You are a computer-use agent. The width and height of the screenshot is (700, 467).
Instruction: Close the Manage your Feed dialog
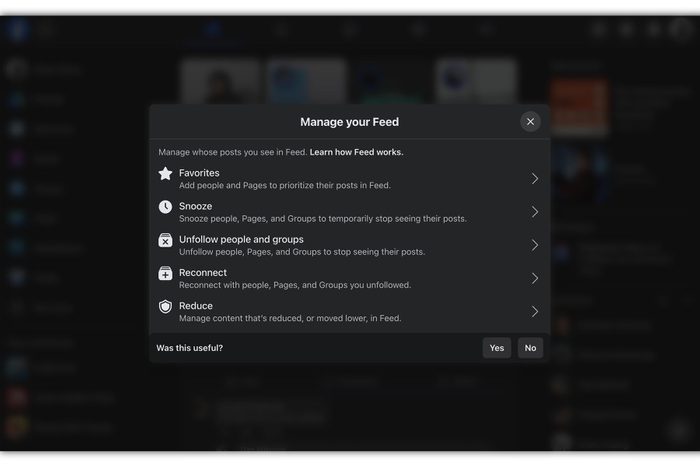530,122
